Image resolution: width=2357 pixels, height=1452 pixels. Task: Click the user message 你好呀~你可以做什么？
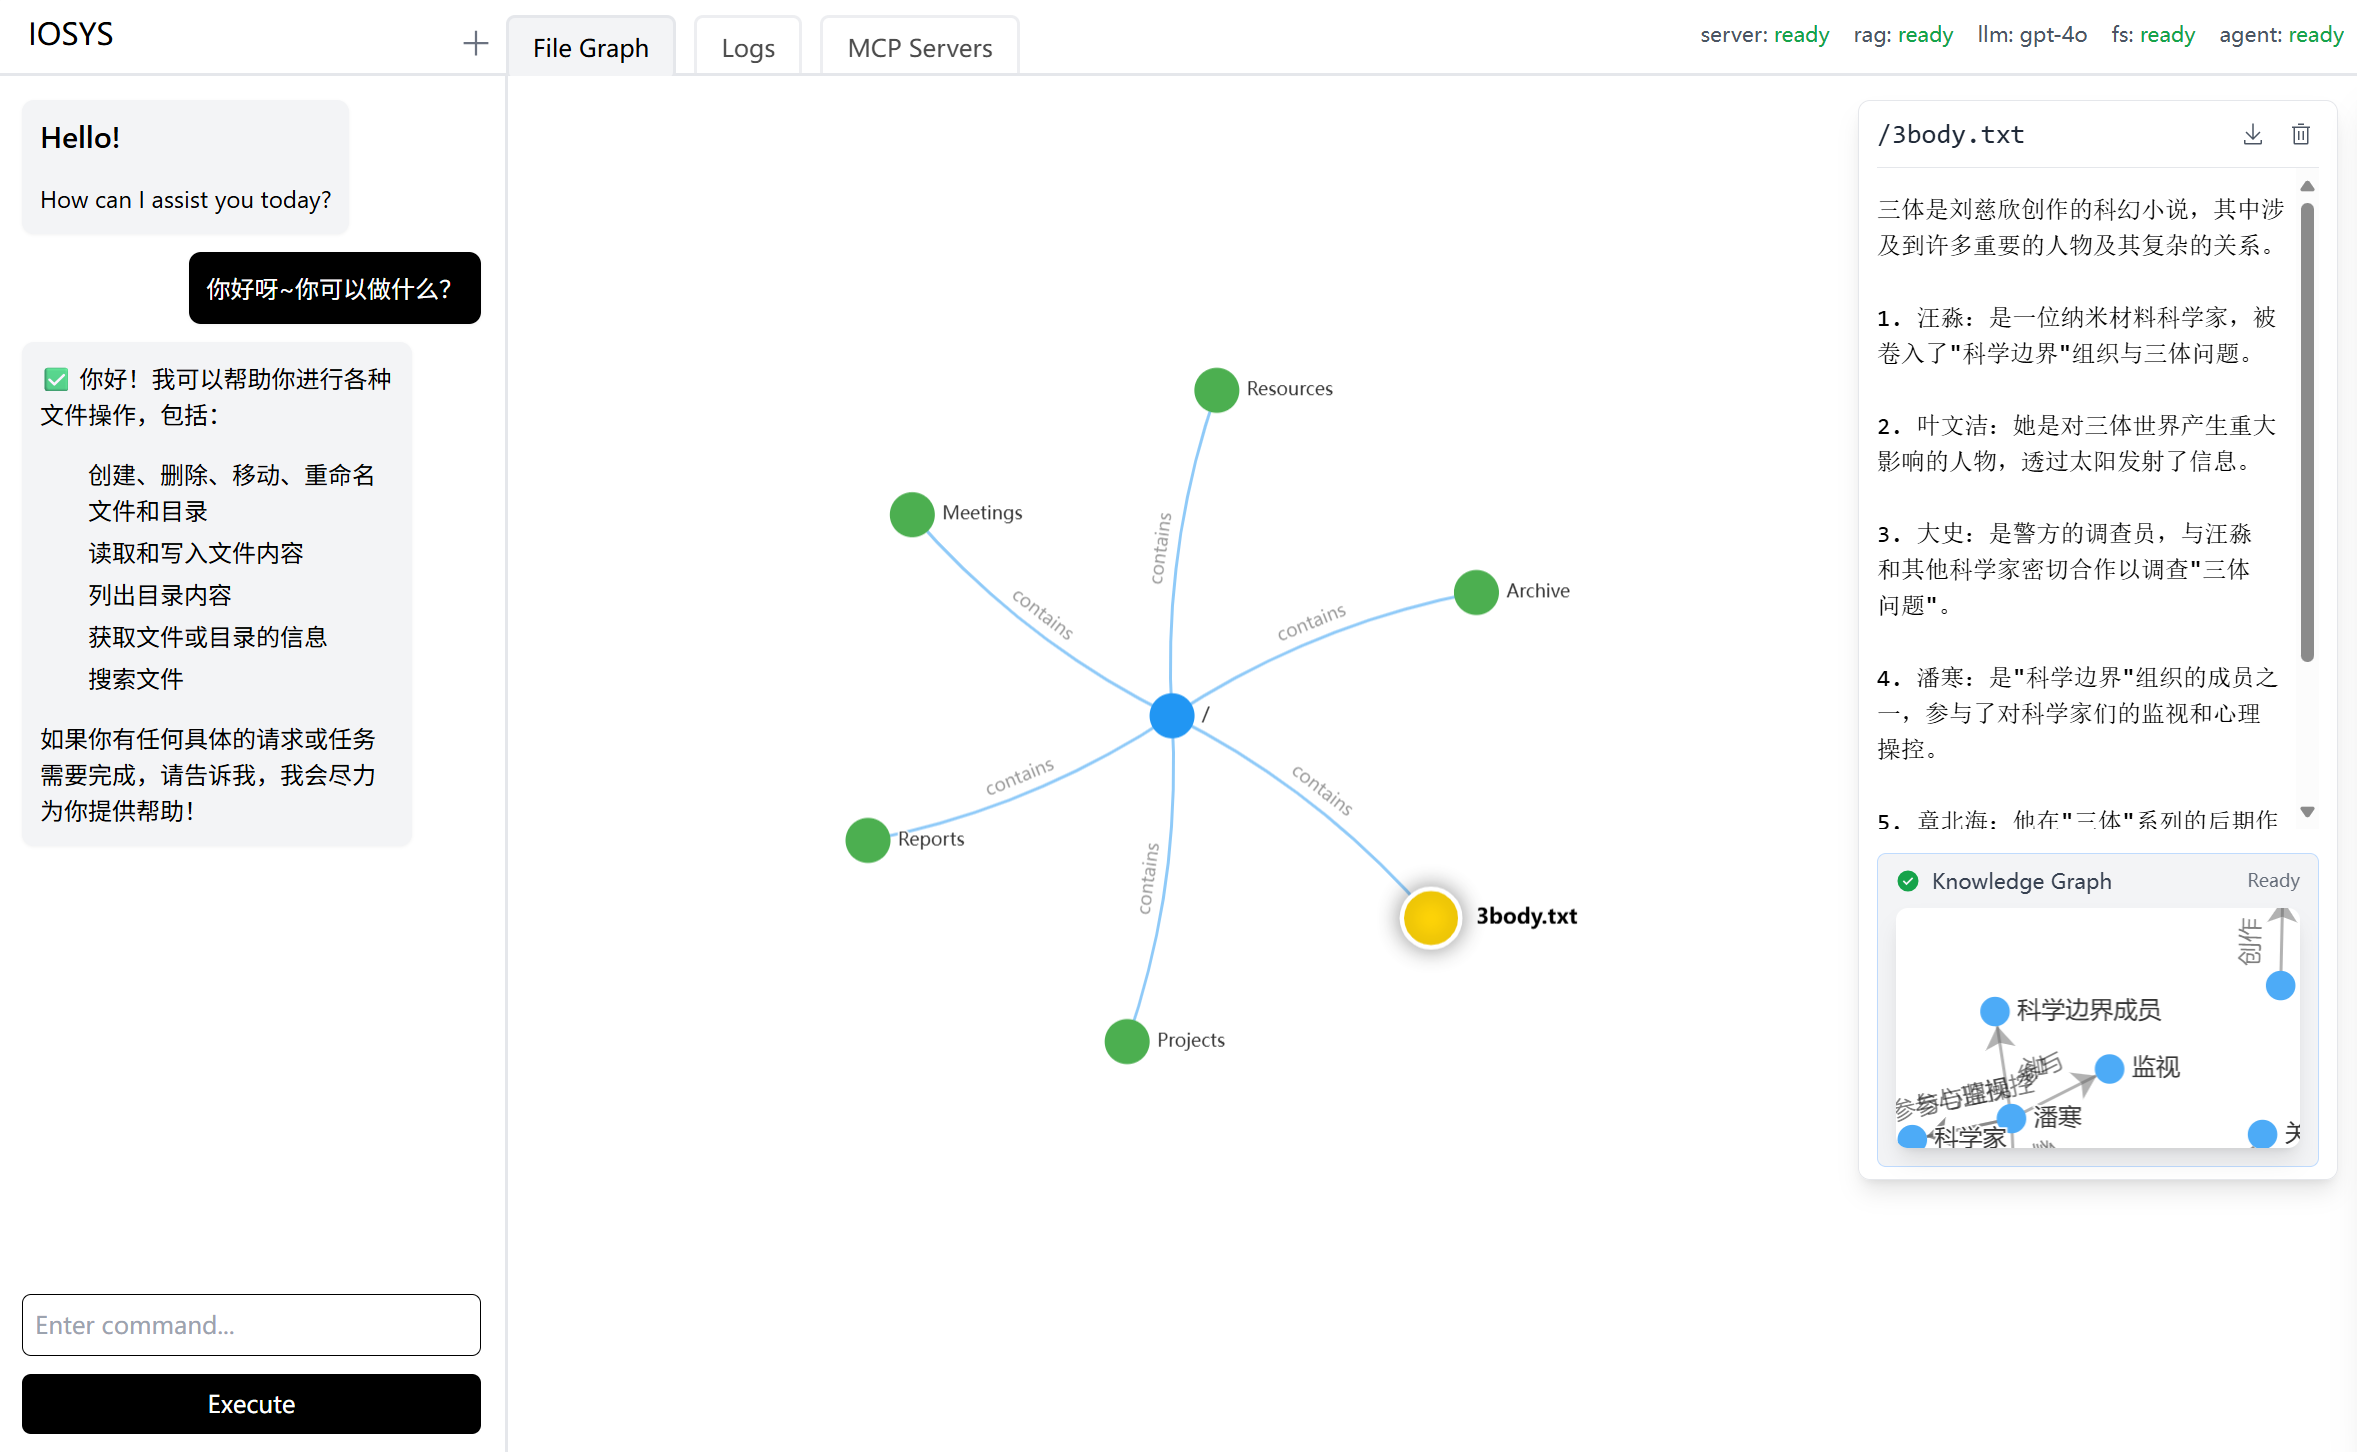(334, 288)
